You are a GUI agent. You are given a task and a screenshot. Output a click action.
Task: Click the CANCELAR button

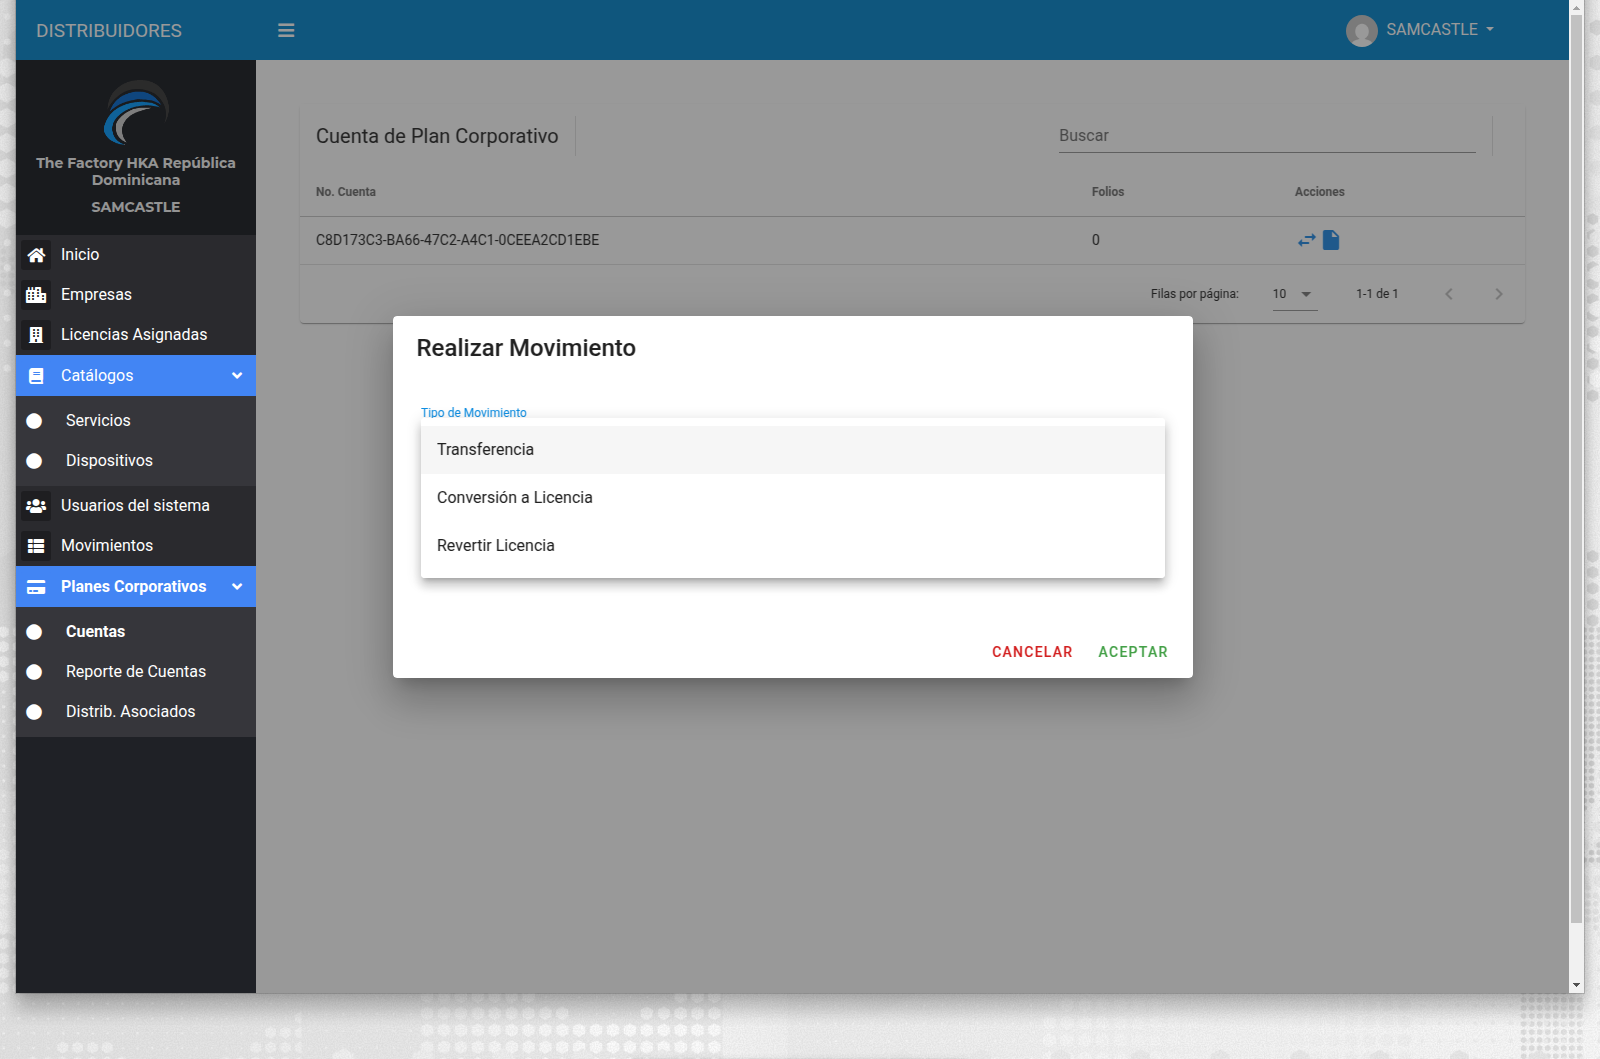pyautogui.click(x=1032, y=652)
